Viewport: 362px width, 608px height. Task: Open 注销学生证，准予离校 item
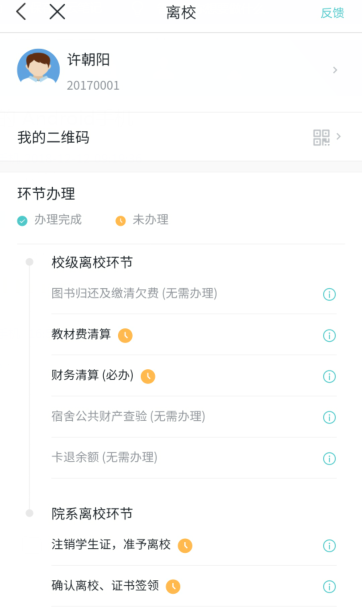tap(194, 545)
